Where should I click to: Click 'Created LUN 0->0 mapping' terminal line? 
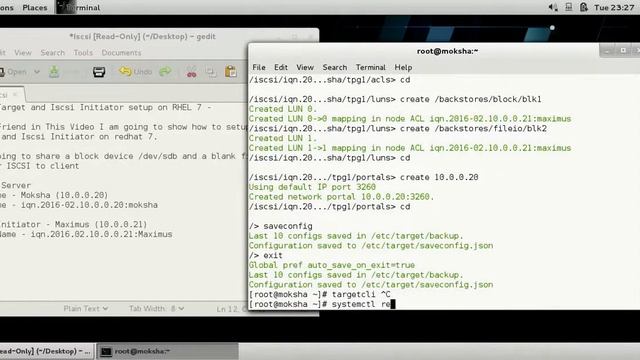pyautogui.click(x=410, y=119)
